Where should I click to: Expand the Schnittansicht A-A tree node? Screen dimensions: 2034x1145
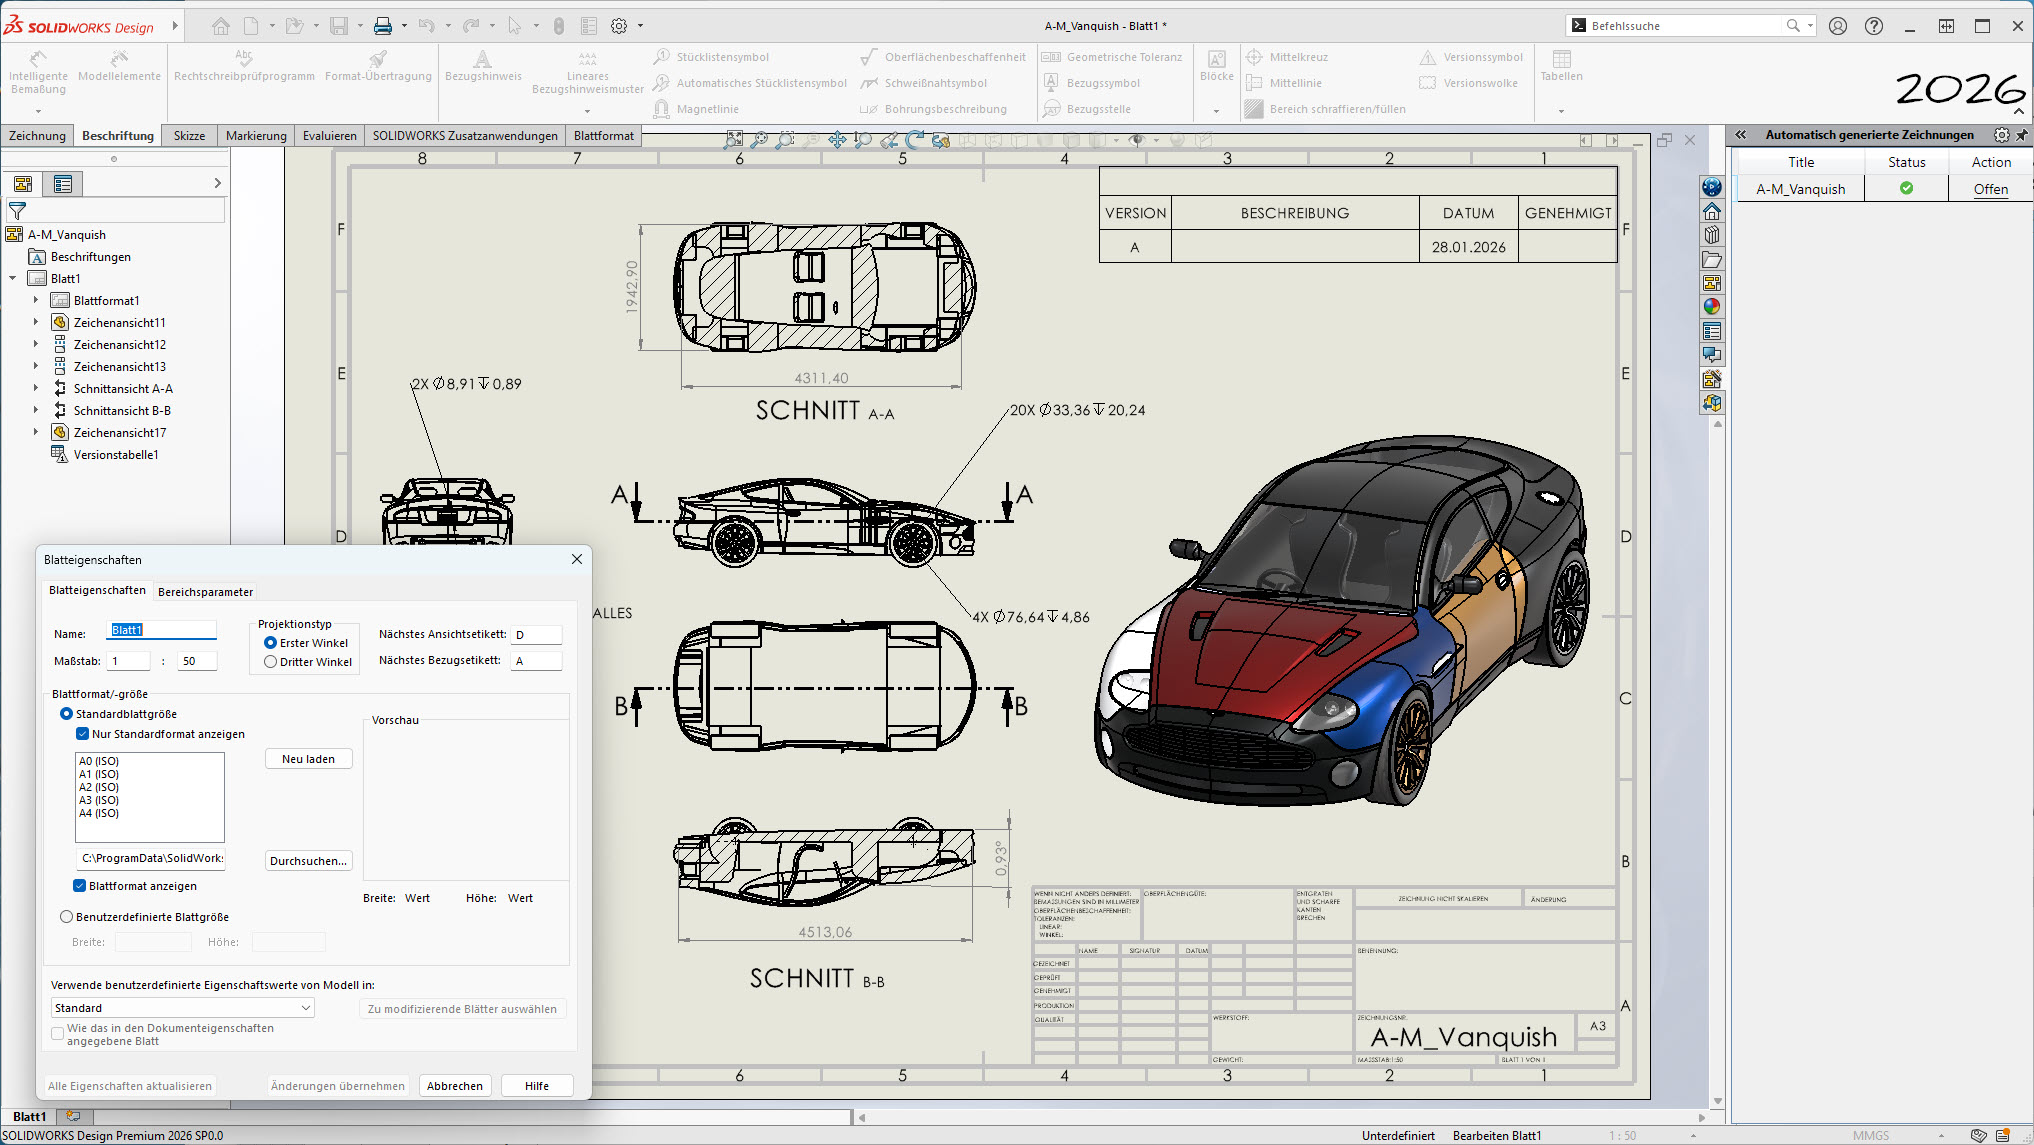[x=36, y=389]
